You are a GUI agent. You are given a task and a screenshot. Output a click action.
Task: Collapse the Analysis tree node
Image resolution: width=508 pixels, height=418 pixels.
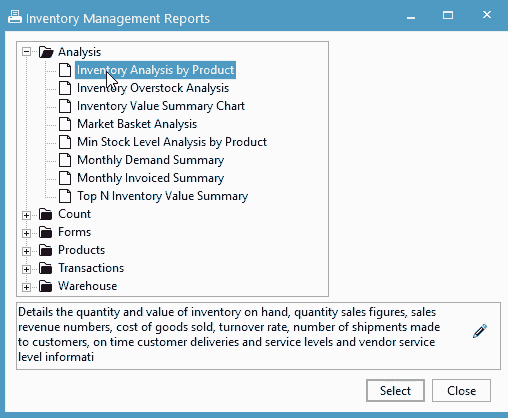coord(26,52)
